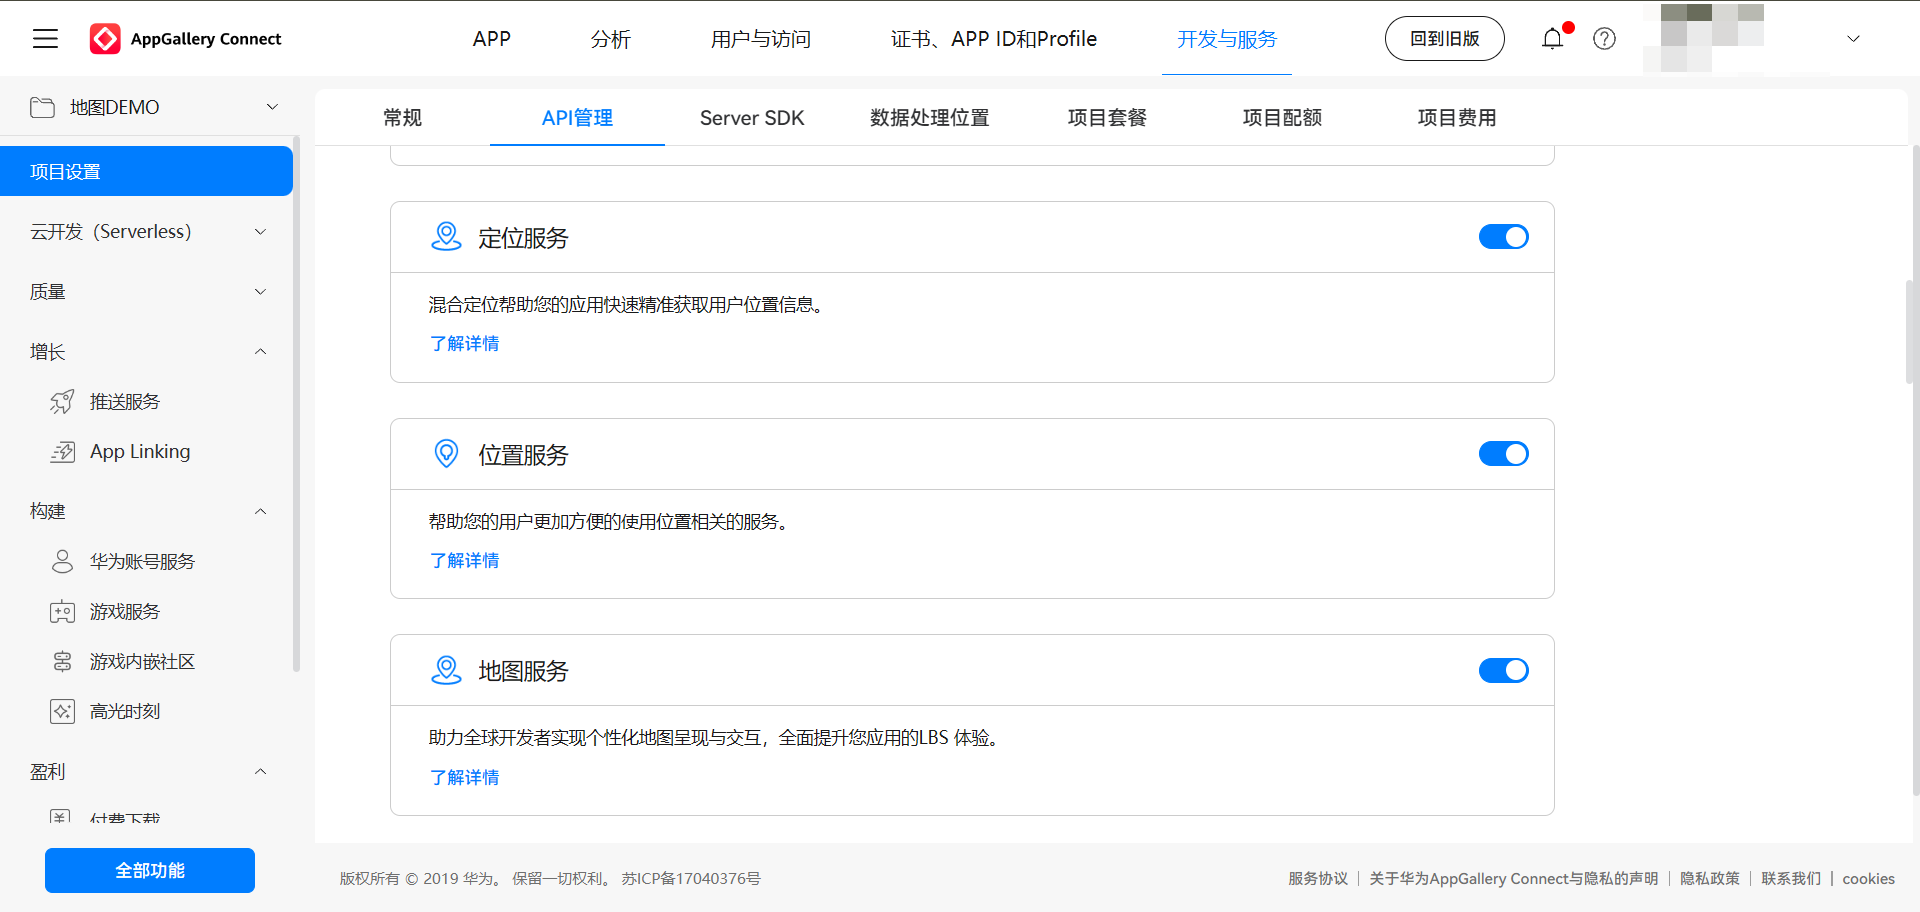
Task: Open 关于华为AppGallery Connect与隐私的声明 link
Action: tap(1514, 879)
